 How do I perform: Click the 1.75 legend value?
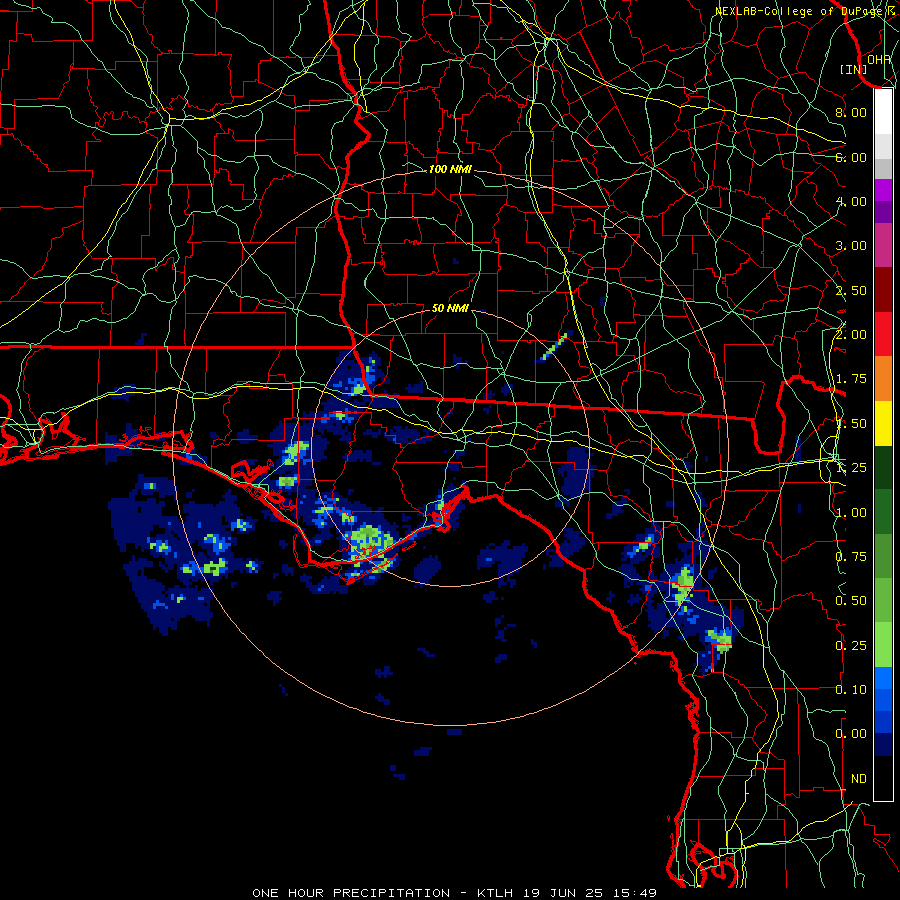(851, 379)
